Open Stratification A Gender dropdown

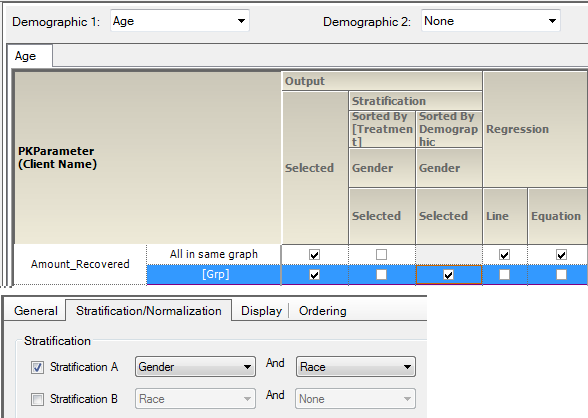click(x=195, y=367)
